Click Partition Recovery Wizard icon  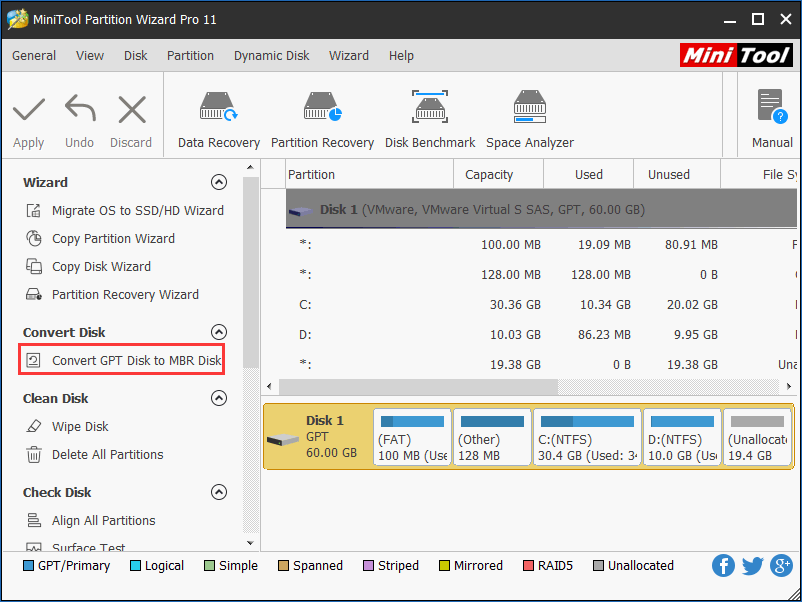(34, 295)
